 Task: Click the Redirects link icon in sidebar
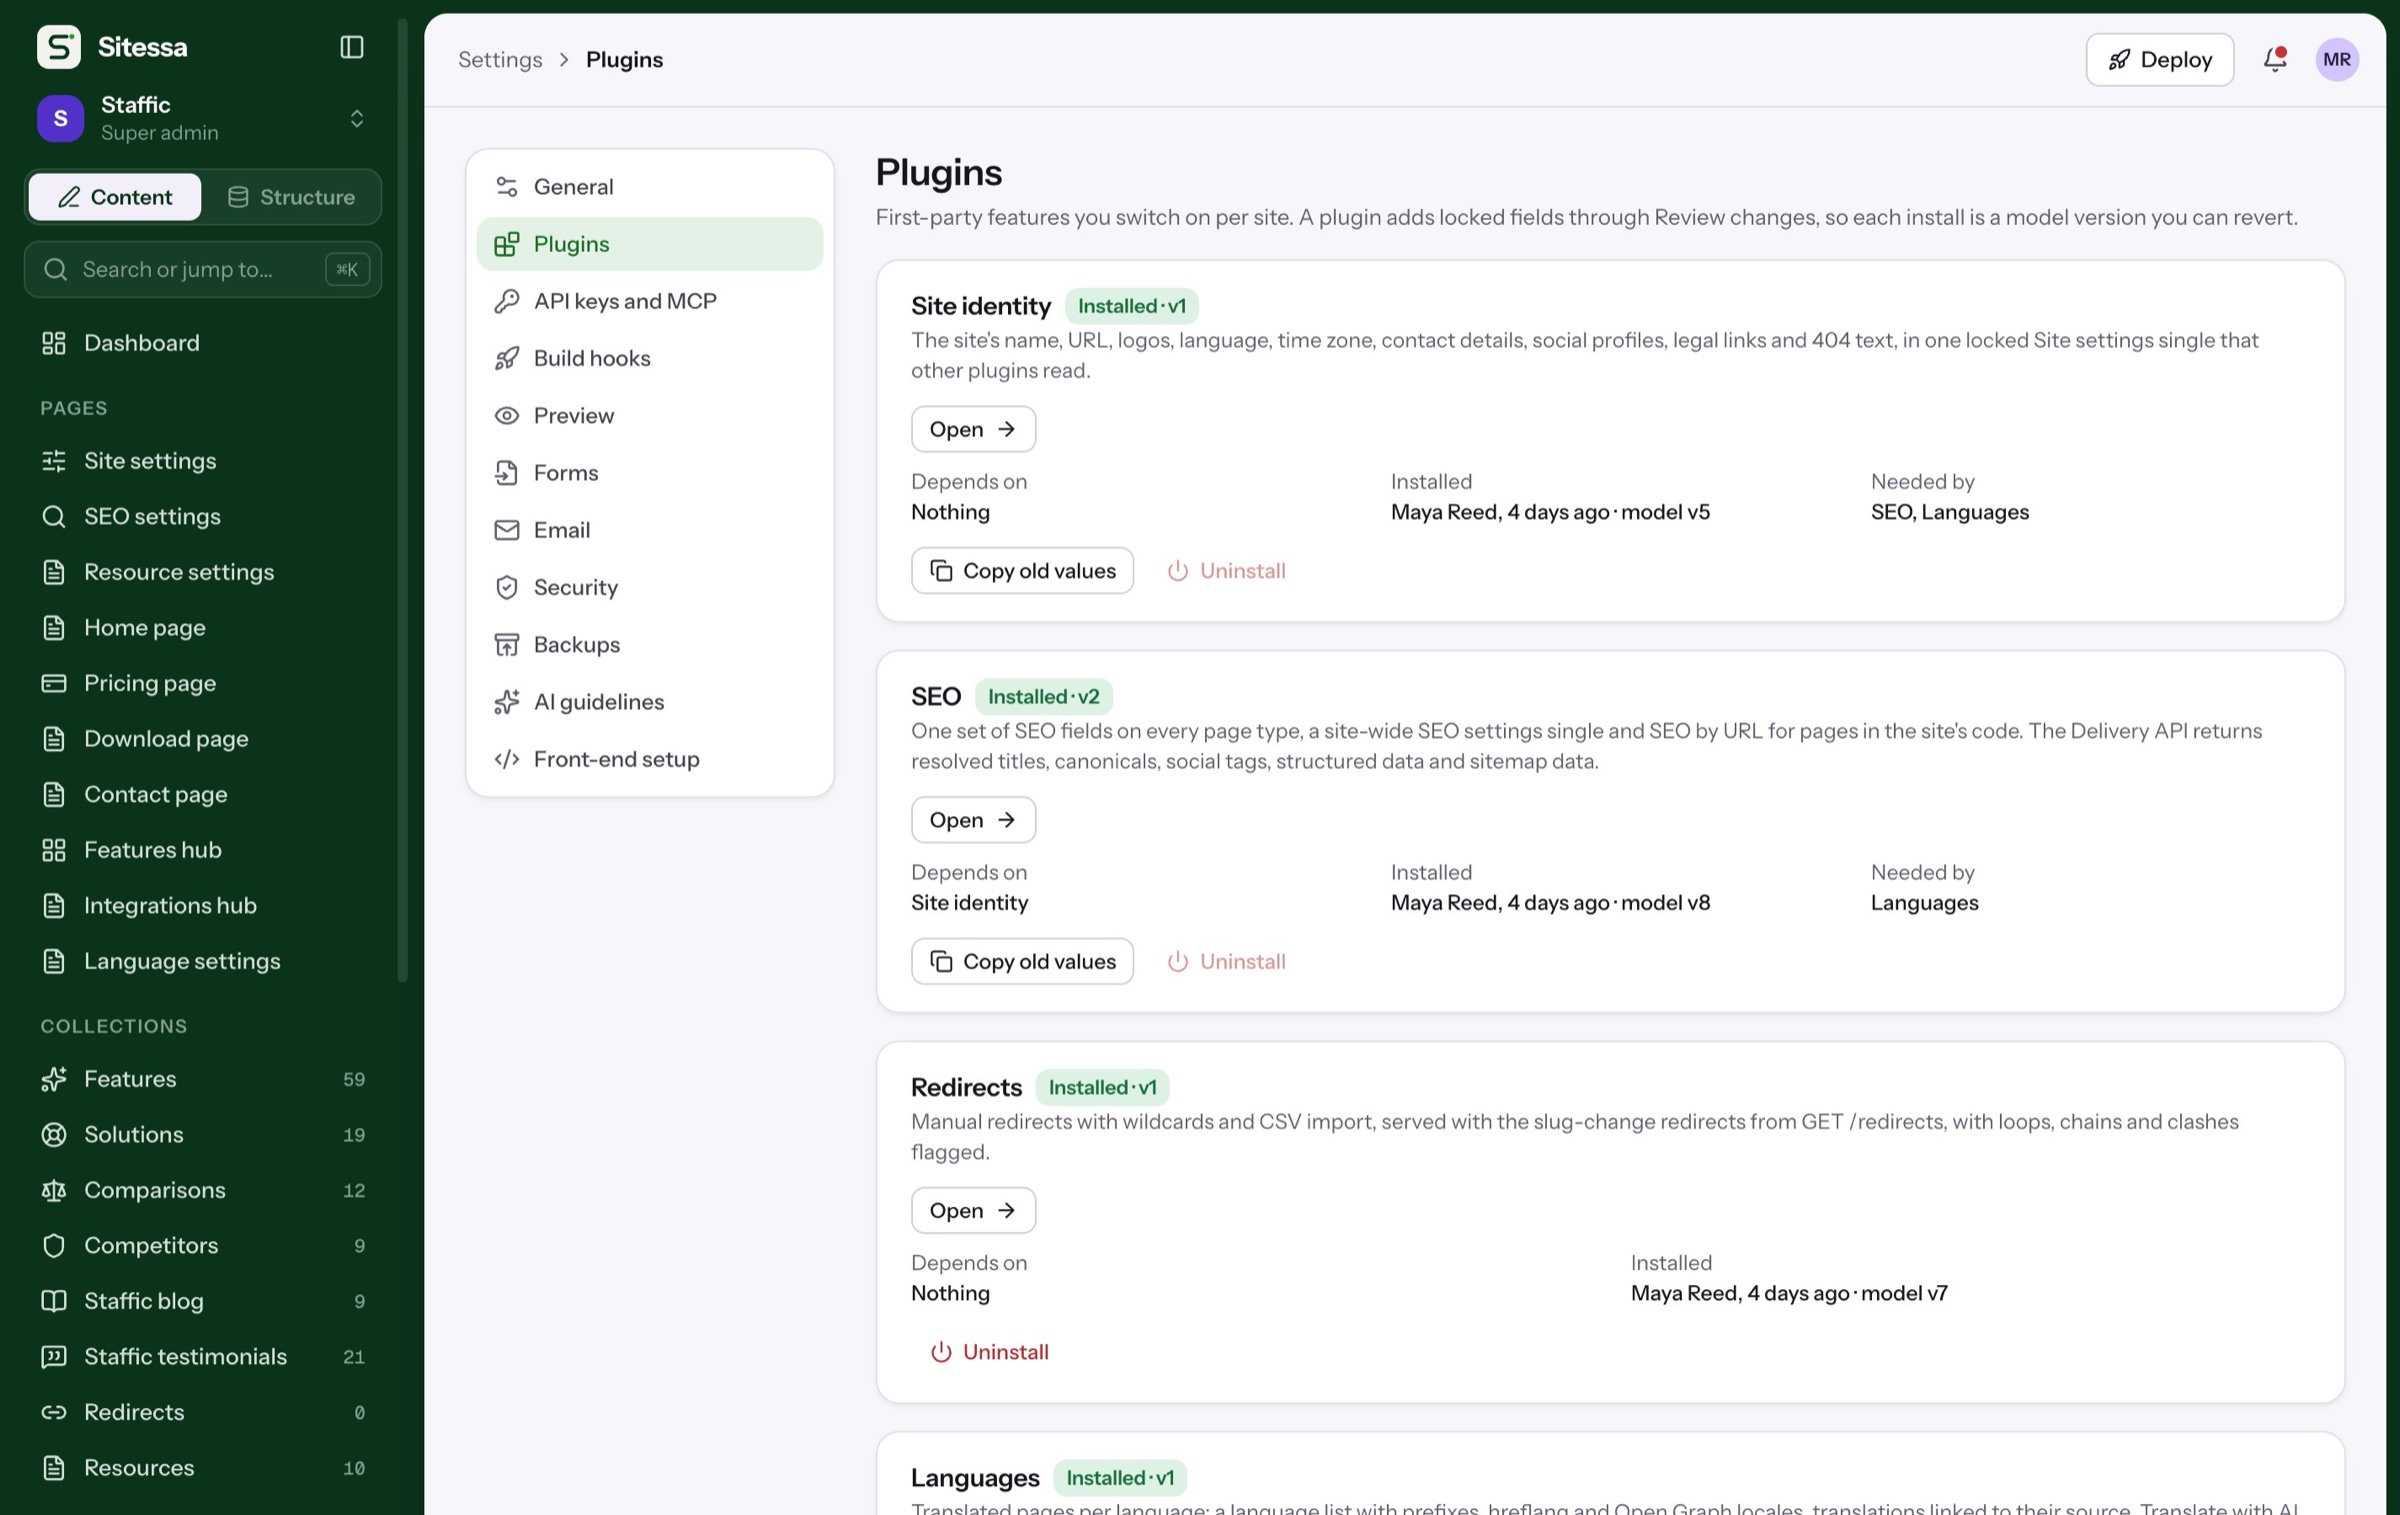click(54, 1412)
